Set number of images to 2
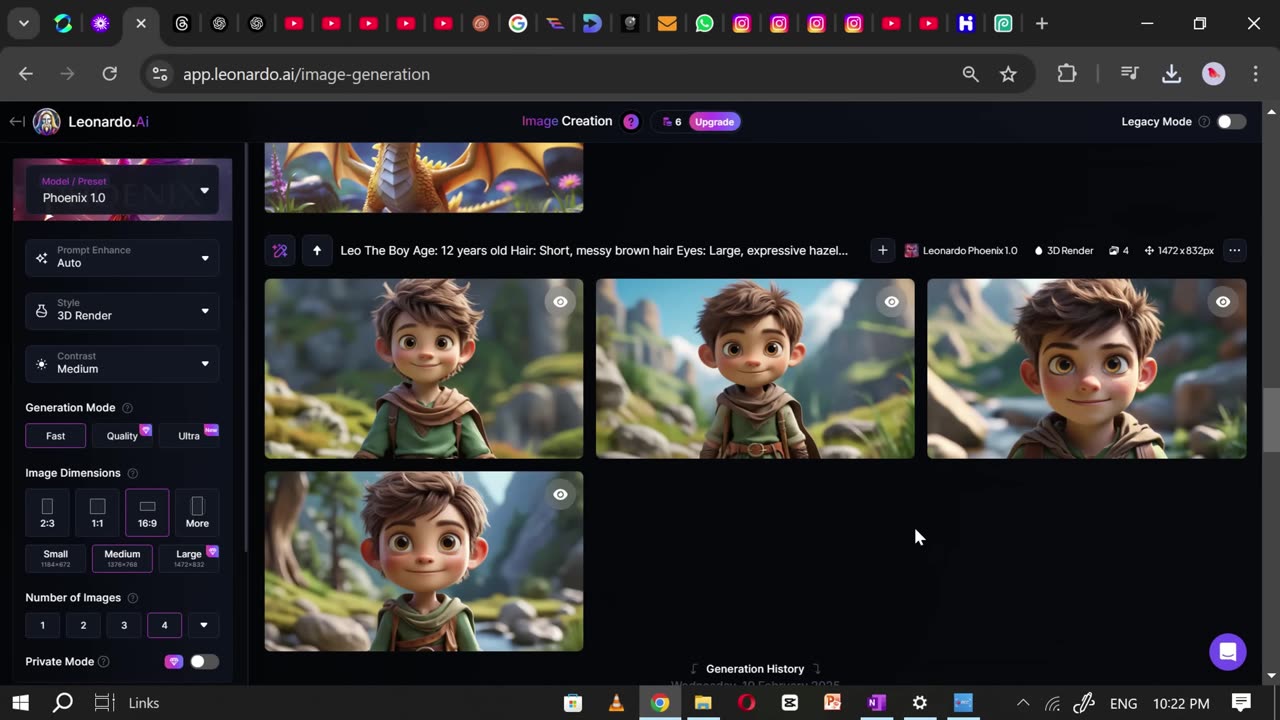This screenshot has height=720, width=1280. 83,625
